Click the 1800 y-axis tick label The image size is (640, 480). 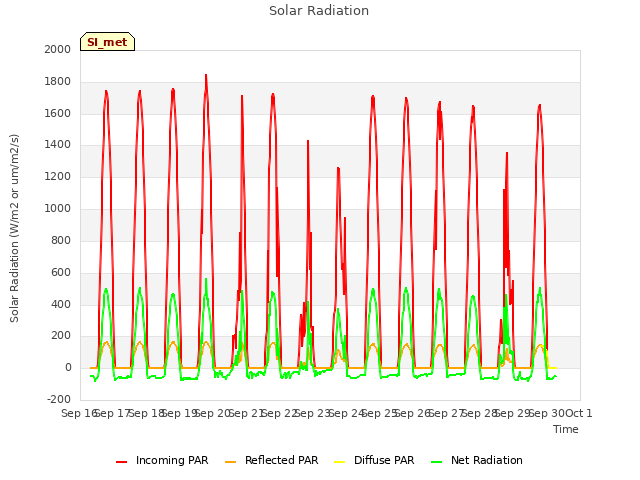(x=58, y=82)
